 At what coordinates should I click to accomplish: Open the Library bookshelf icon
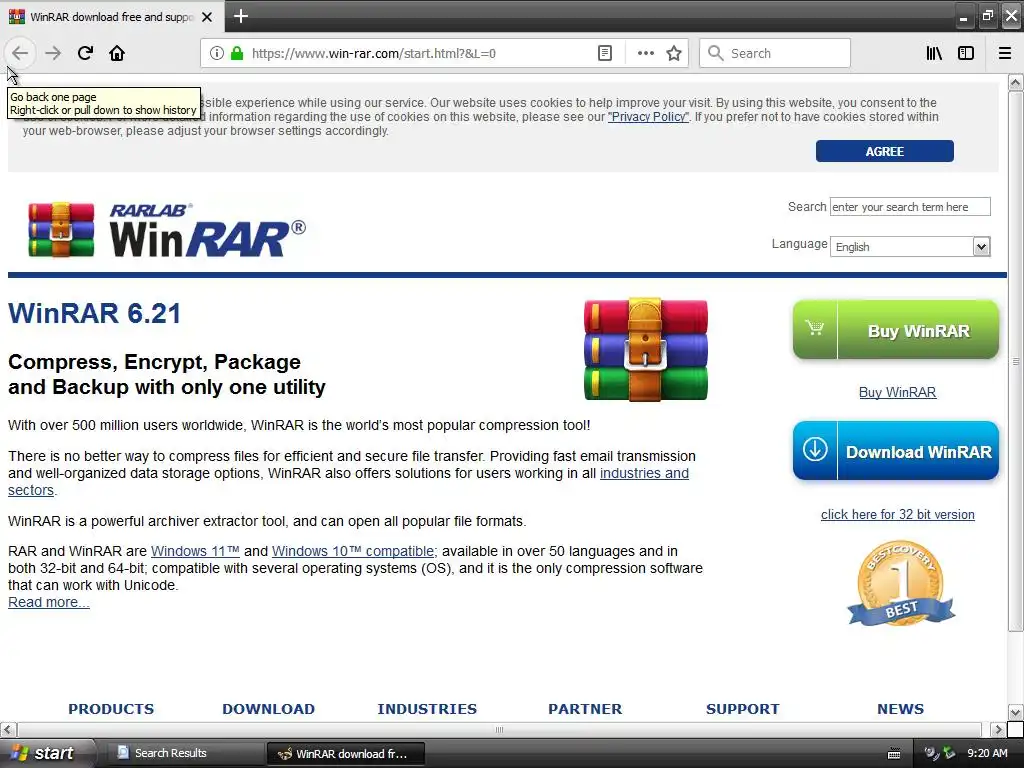(x=934, y=53)
